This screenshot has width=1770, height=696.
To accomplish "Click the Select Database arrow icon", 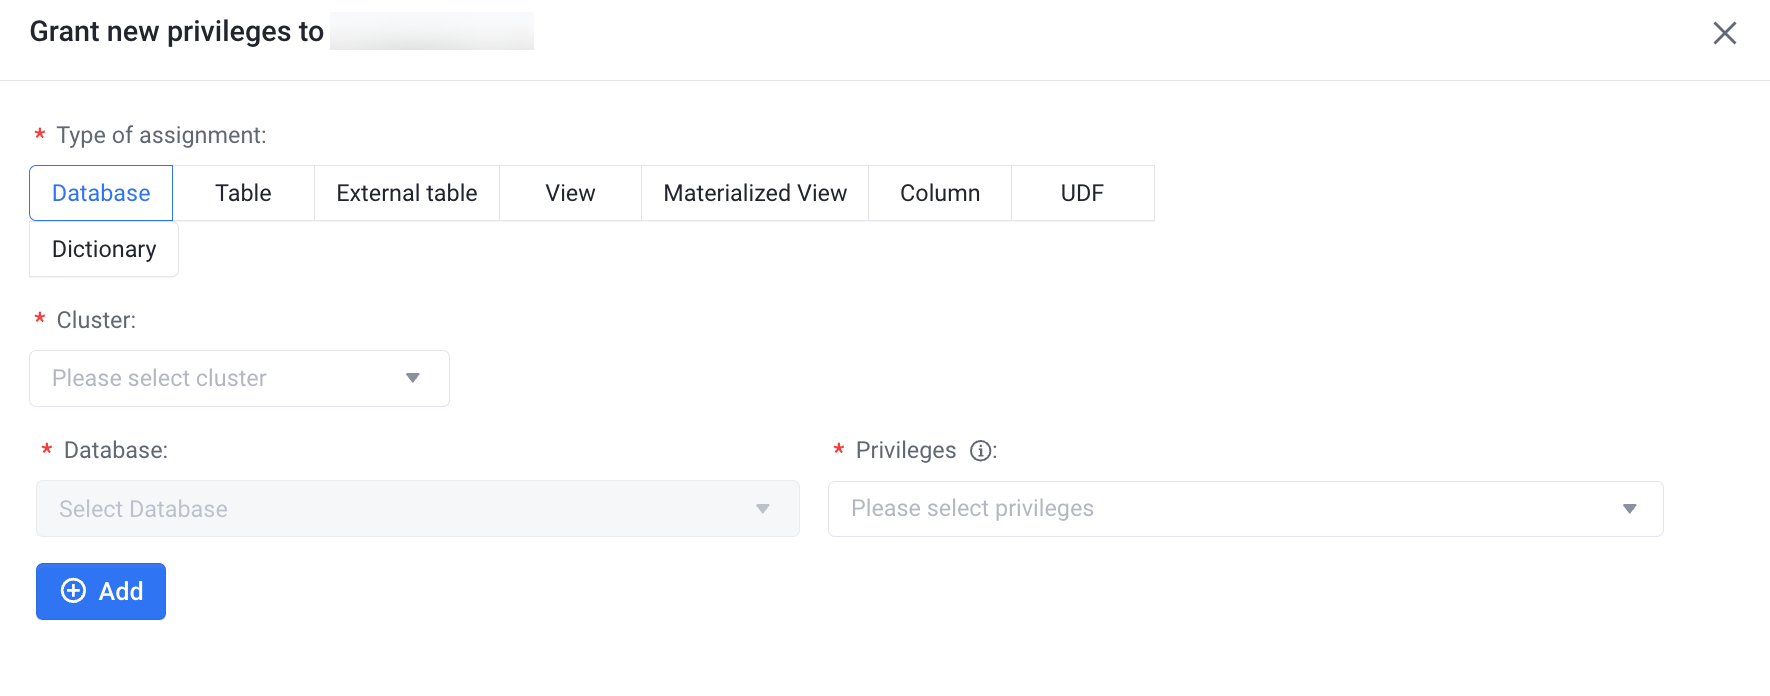I will [x=763, y=509].
